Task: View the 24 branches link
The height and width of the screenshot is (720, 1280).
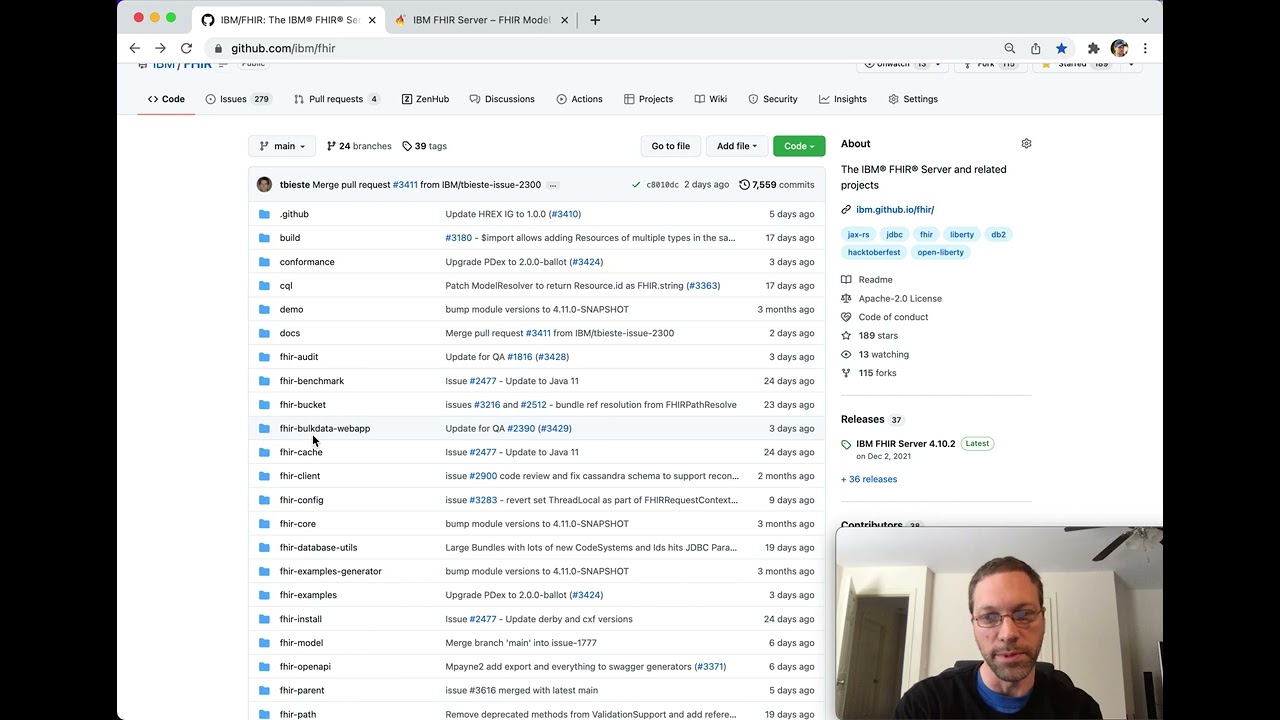Action: (359, 146)
